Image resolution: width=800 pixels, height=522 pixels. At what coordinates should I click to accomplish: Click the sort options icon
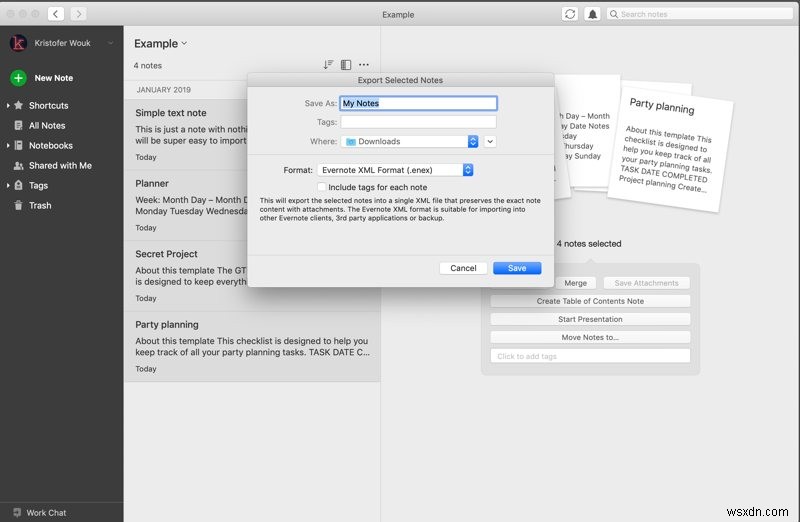[328, 65]
